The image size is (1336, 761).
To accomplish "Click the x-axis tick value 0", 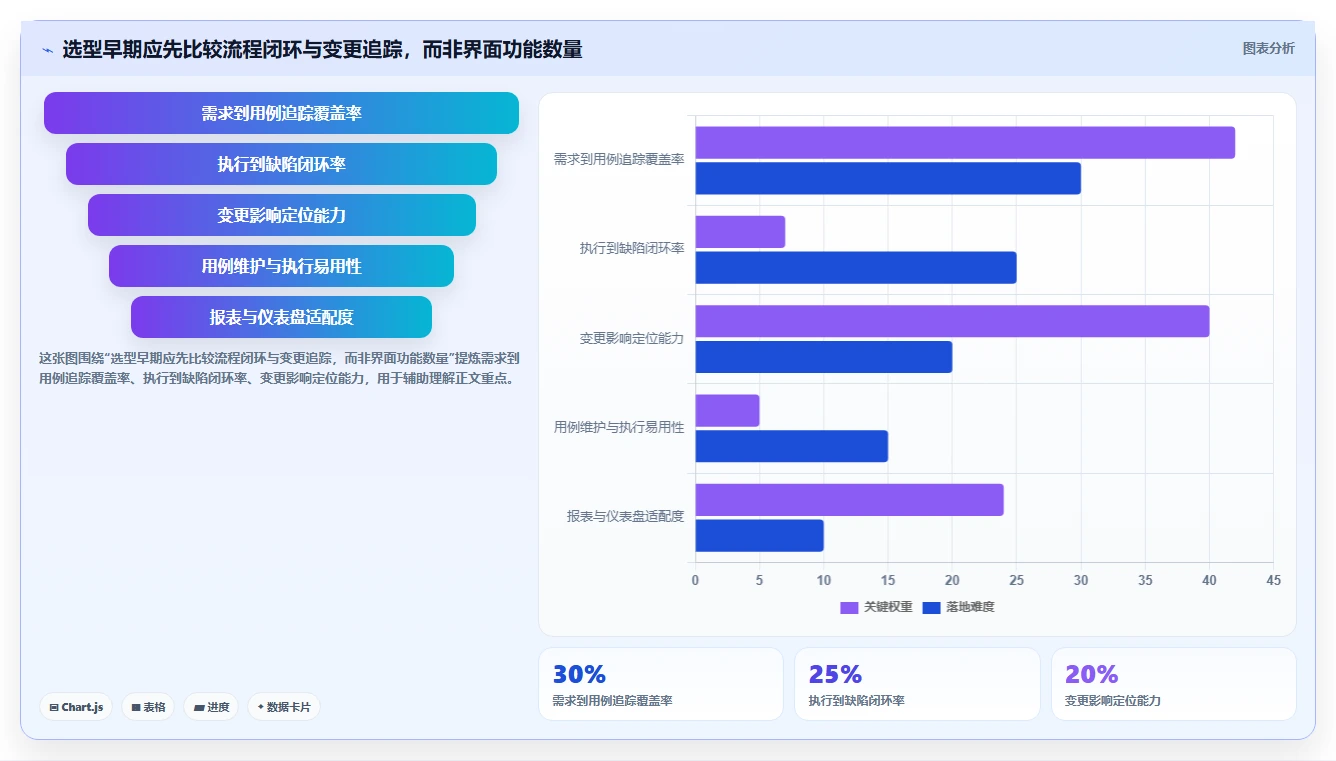I will (696, 580).
